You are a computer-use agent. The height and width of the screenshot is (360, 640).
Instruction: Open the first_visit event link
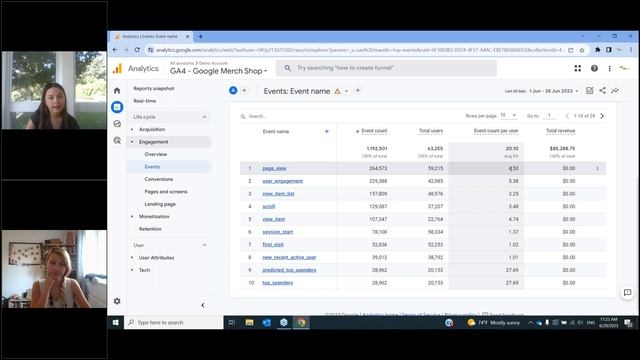(273, 244)
